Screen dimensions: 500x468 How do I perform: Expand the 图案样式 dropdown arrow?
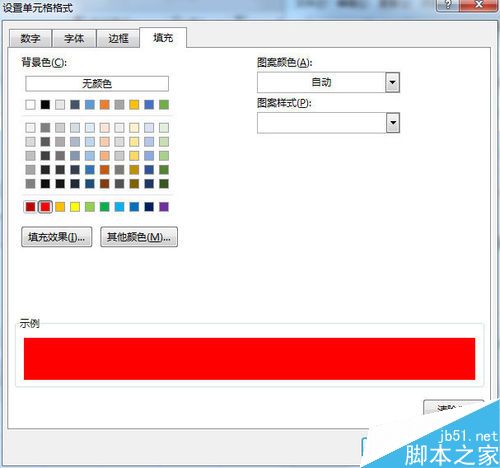click(393, 123)
